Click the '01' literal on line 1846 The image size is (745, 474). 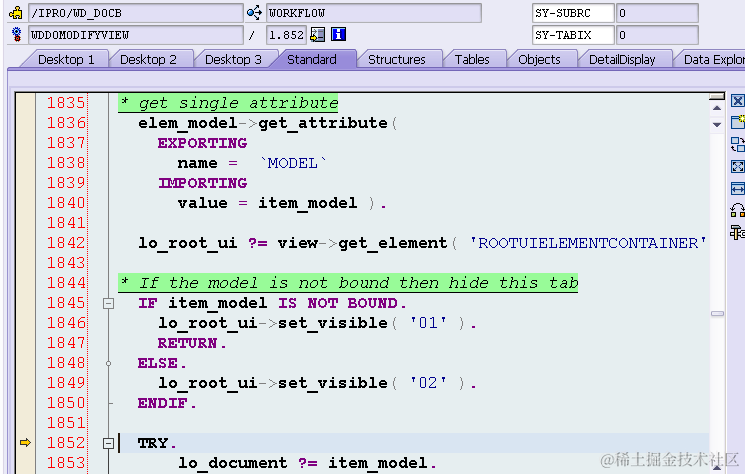(428, 323)
